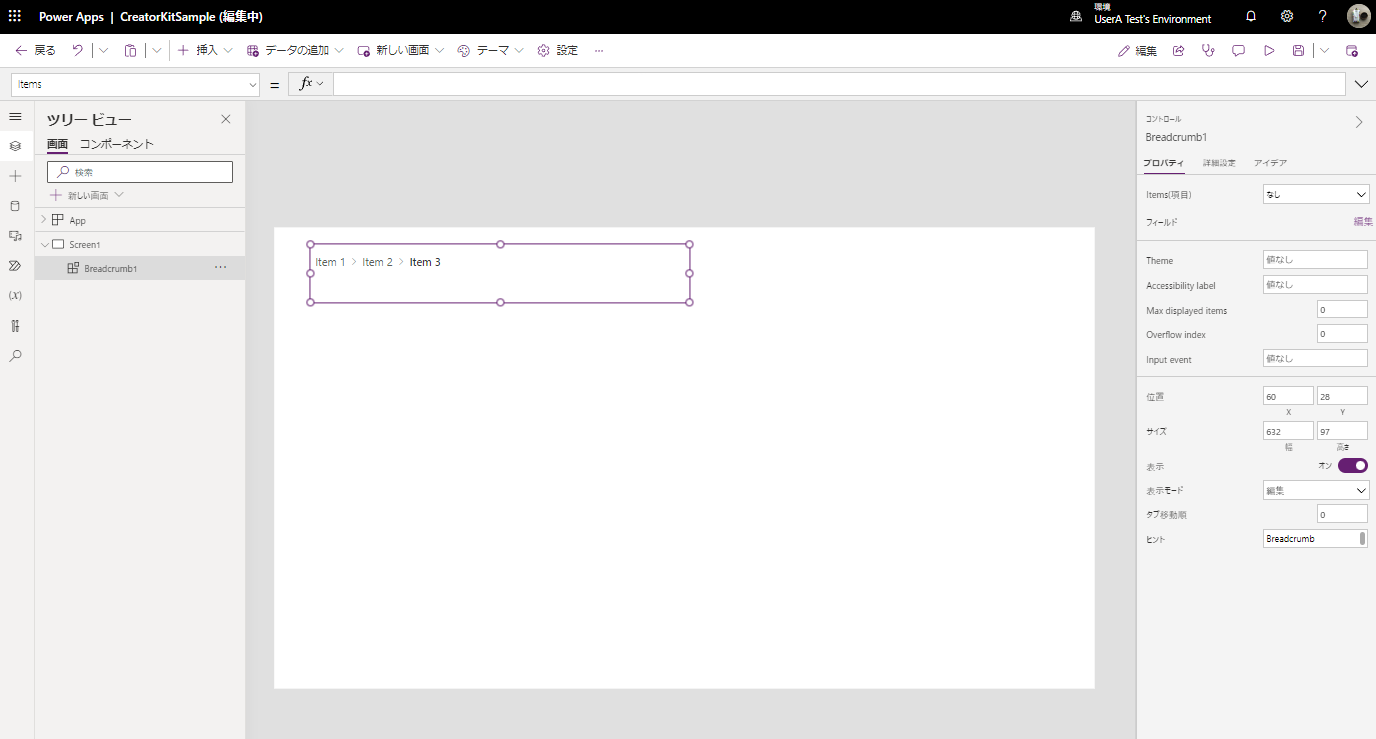Select the Insert (+) icon in left sidebar
Screen dimensions: 1376x739
coord(15,176)
